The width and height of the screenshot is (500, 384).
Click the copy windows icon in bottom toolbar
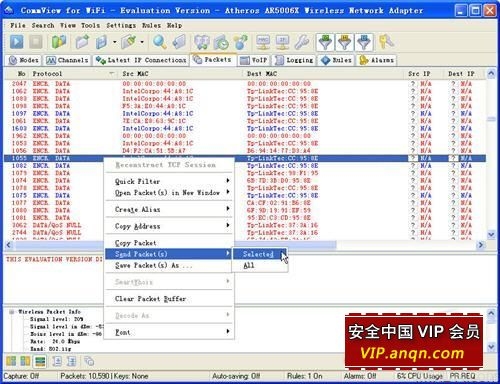coord(89,361)
